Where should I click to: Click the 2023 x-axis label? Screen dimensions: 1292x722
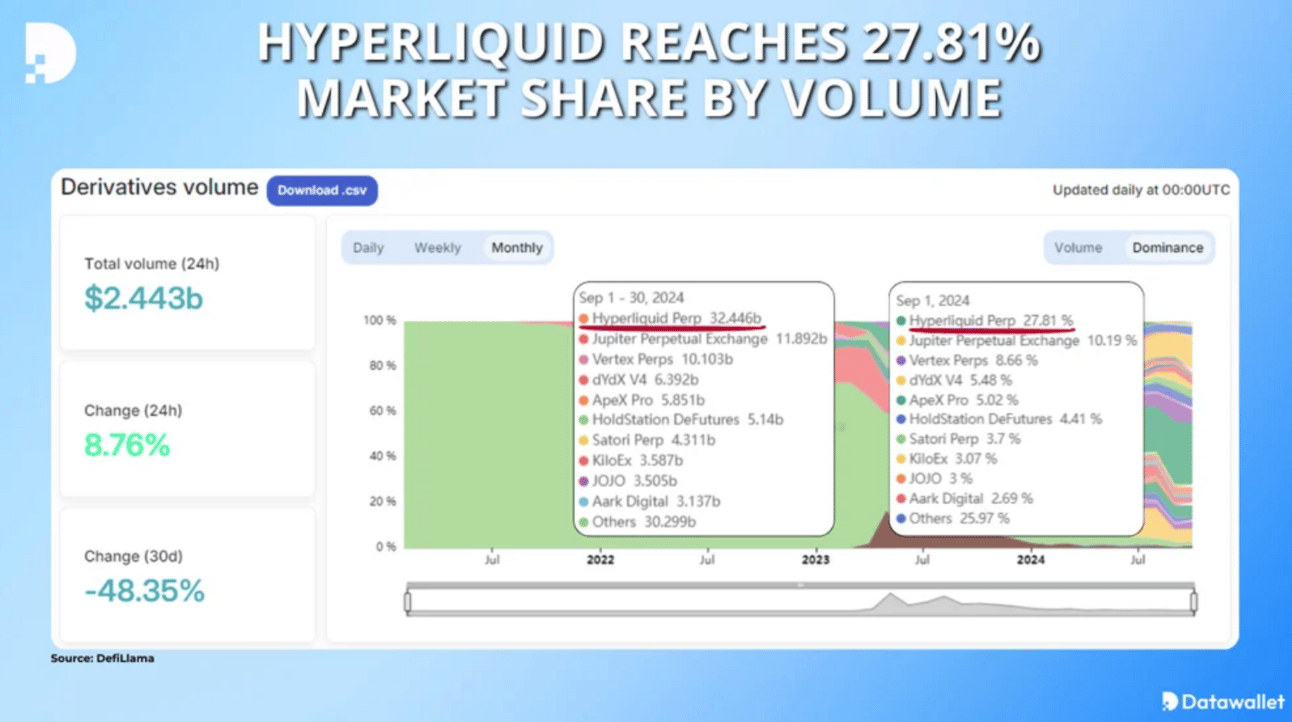(816, 560)
